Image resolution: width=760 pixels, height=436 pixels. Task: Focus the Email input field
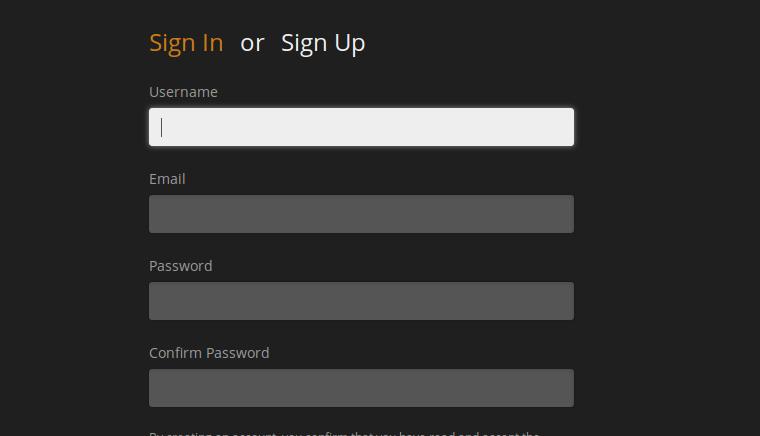[361, 214]
